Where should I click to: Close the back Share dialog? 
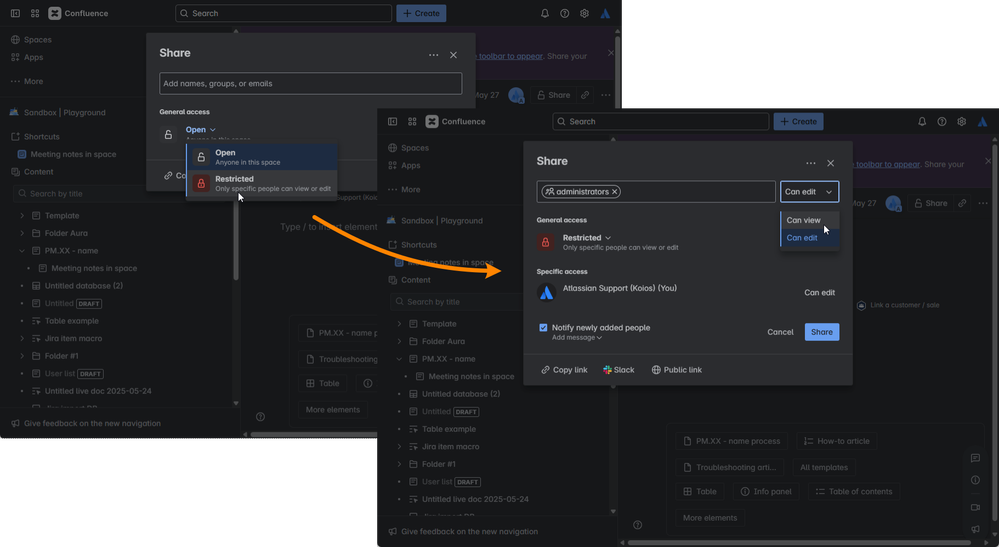[453, 55]
